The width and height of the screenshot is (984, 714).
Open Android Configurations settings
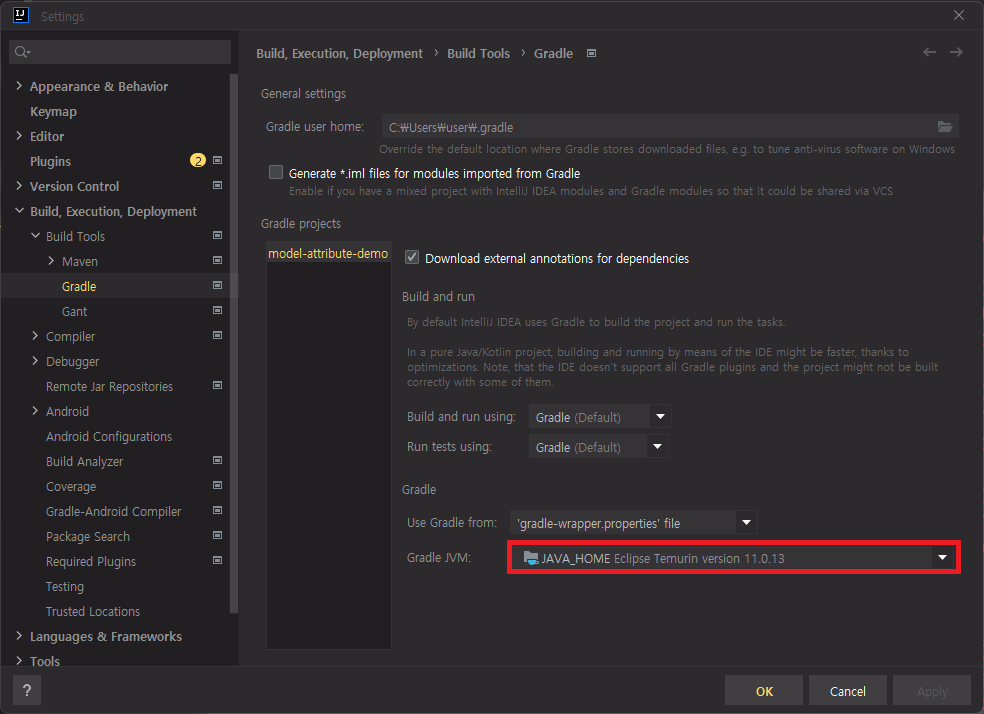pos(109,437)
